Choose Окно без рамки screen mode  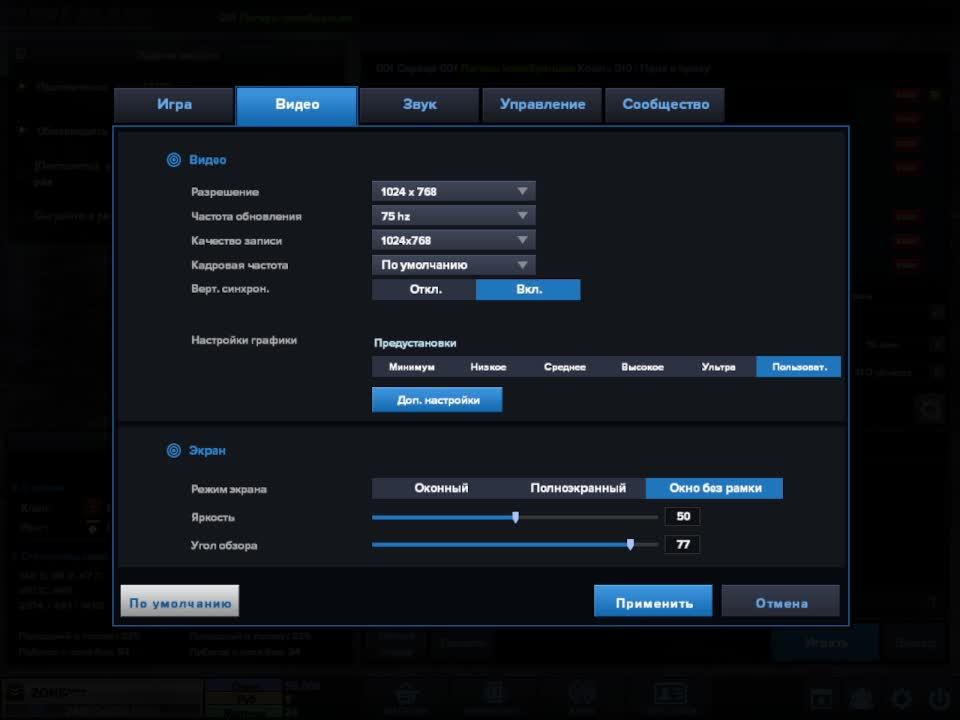tap(714, 489)
